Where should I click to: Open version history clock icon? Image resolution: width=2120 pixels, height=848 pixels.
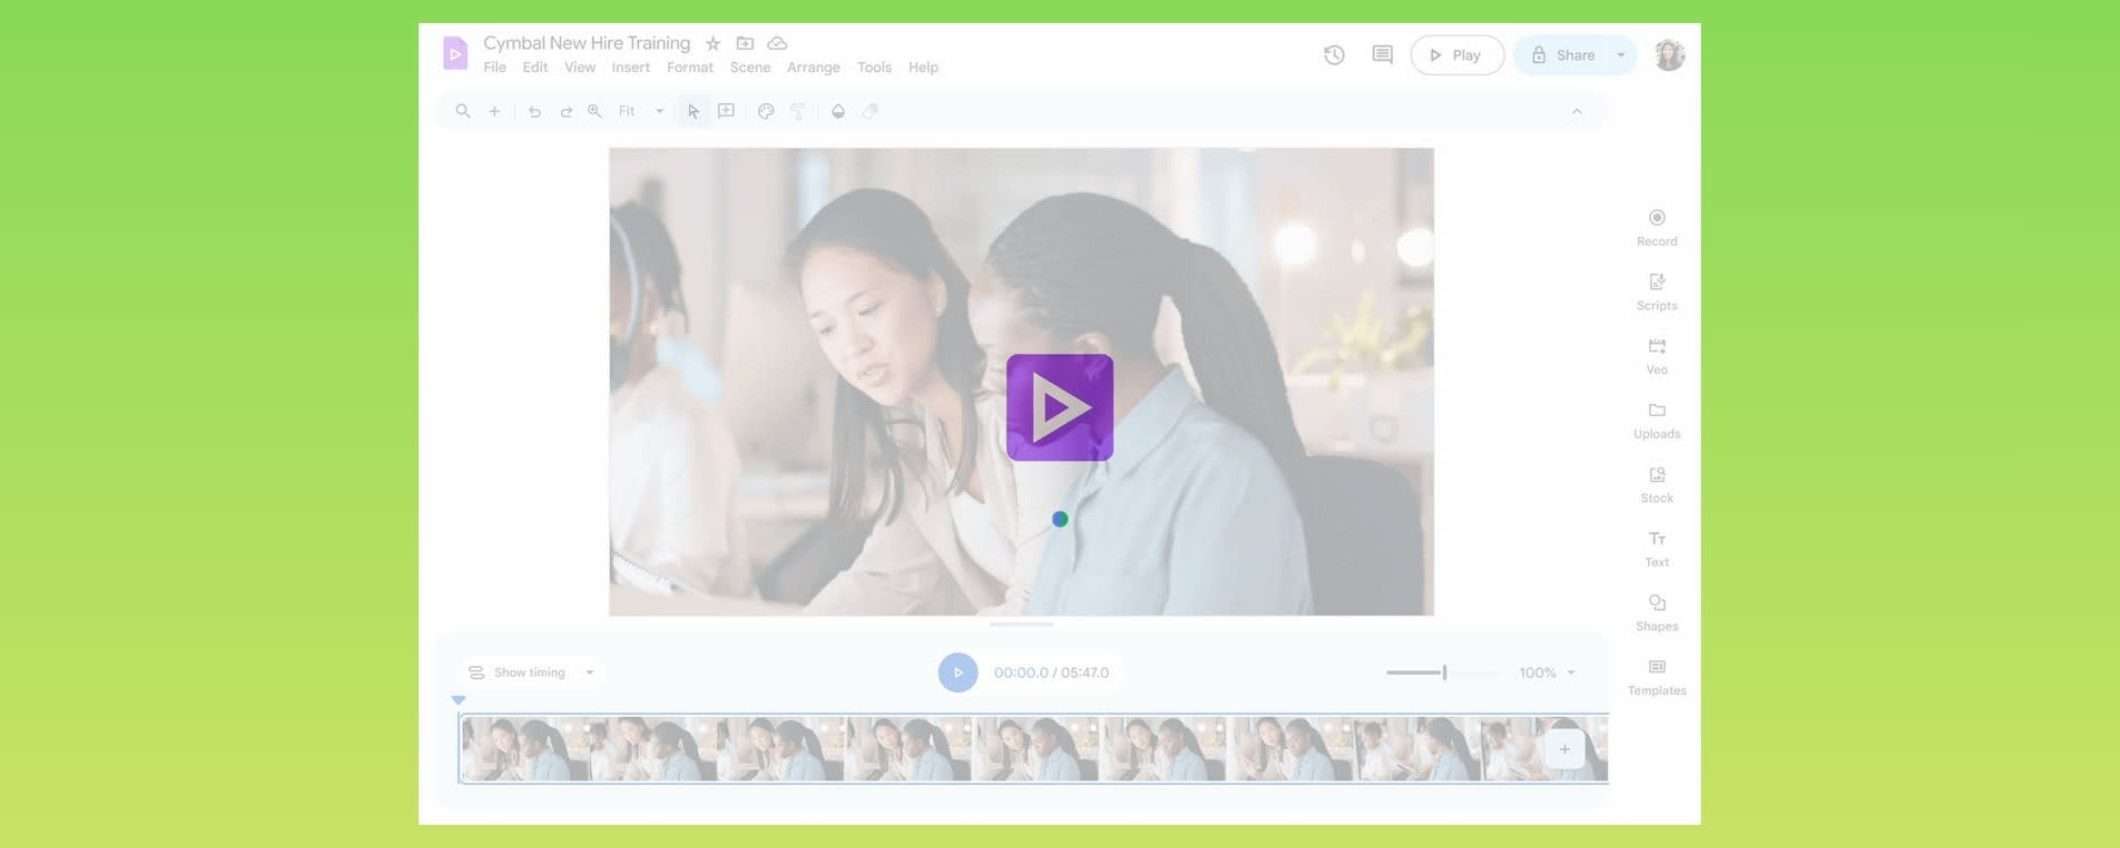pos(1334,55)
